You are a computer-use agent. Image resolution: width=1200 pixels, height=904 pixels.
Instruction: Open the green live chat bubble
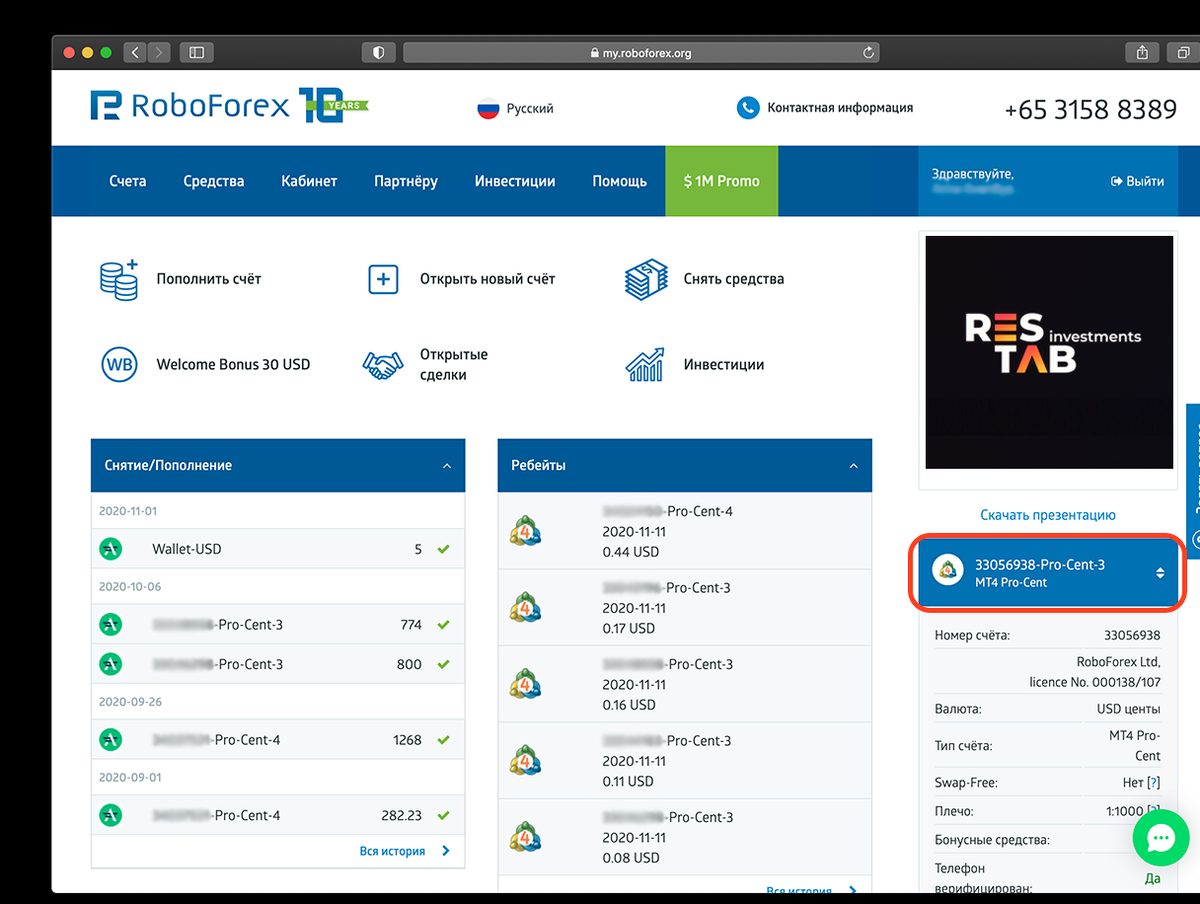(x=1161, y=838)
